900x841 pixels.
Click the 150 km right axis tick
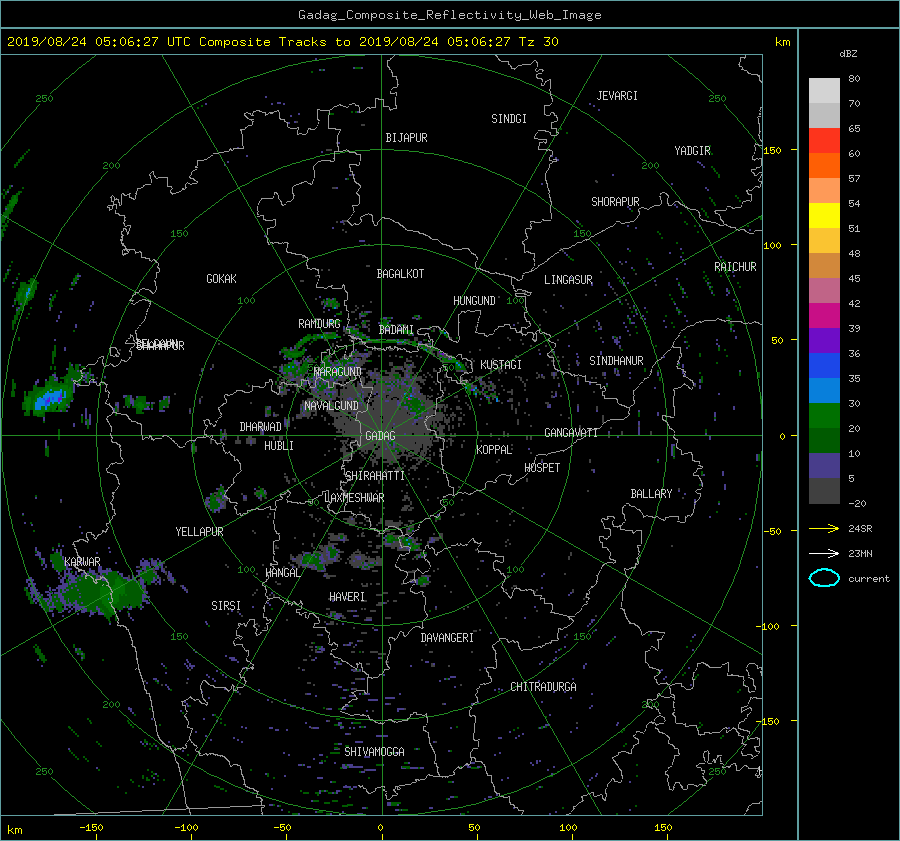pos(773,150)
